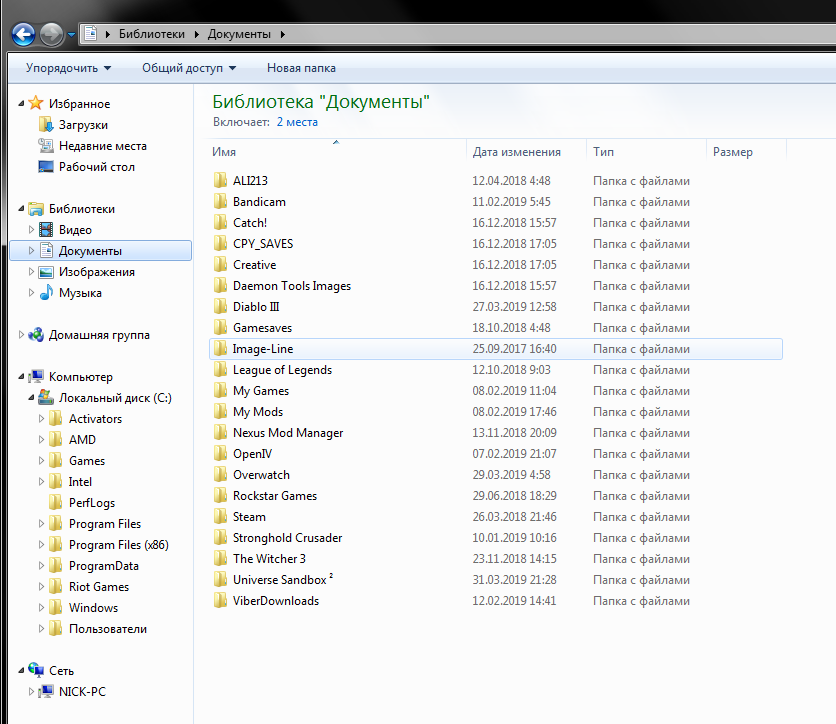Sort by the Дата изменения column header
Image resolution: width=836 pixels, height=724 pixels.
(516, 152)
